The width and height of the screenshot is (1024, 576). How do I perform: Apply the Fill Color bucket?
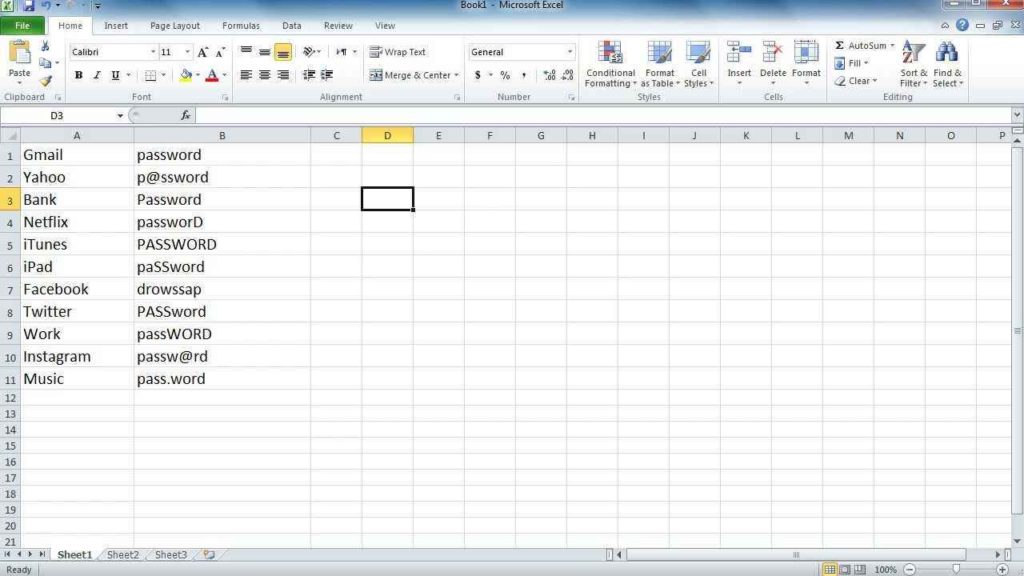tap(185, 75)
